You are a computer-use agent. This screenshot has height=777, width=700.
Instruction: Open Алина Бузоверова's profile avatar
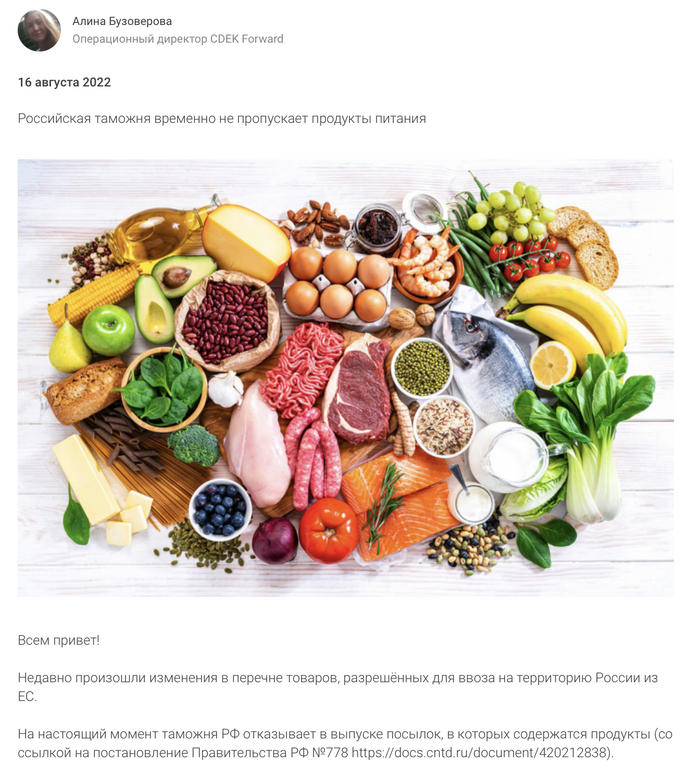39,30
